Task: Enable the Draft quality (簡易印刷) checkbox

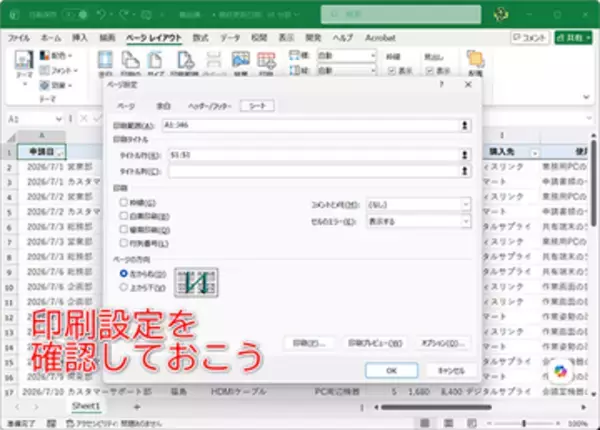Action: (x=124, y=230)
